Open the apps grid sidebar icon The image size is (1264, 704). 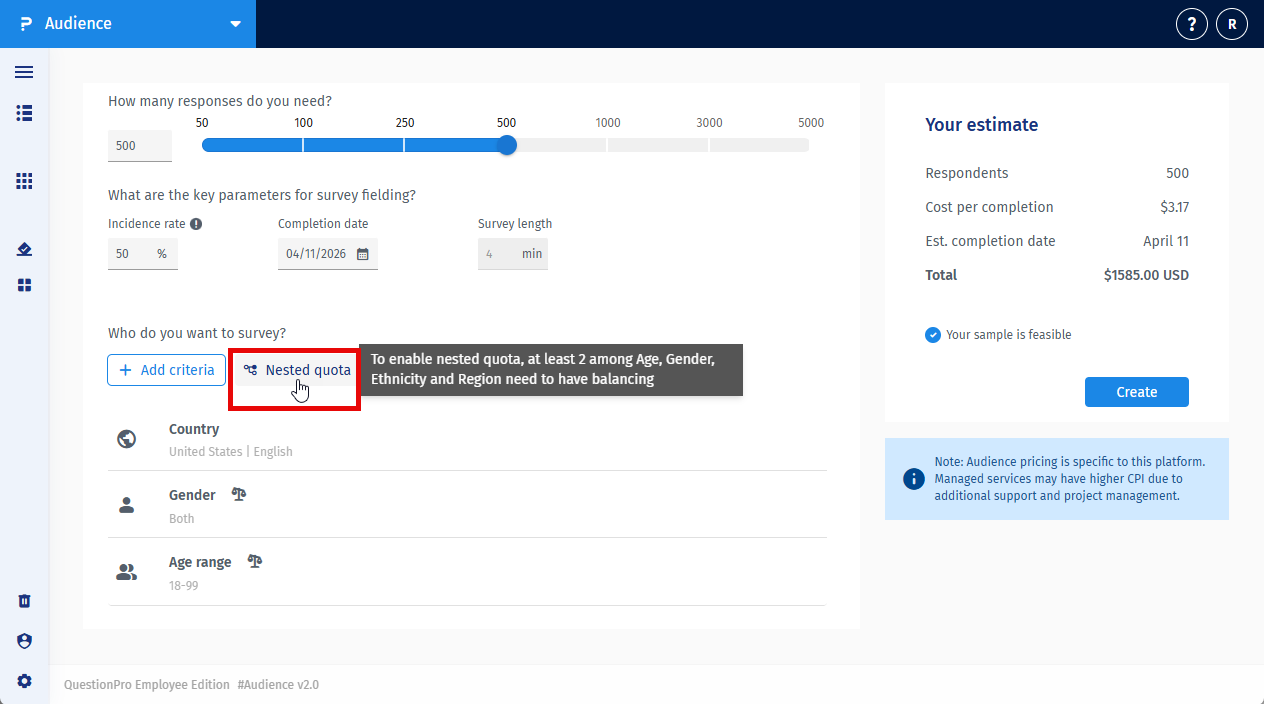[x=24, y=181]
